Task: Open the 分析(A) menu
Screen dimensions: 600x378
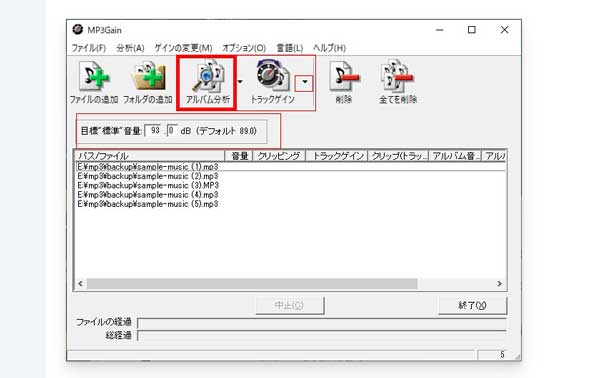Action: tap(130, 48)
